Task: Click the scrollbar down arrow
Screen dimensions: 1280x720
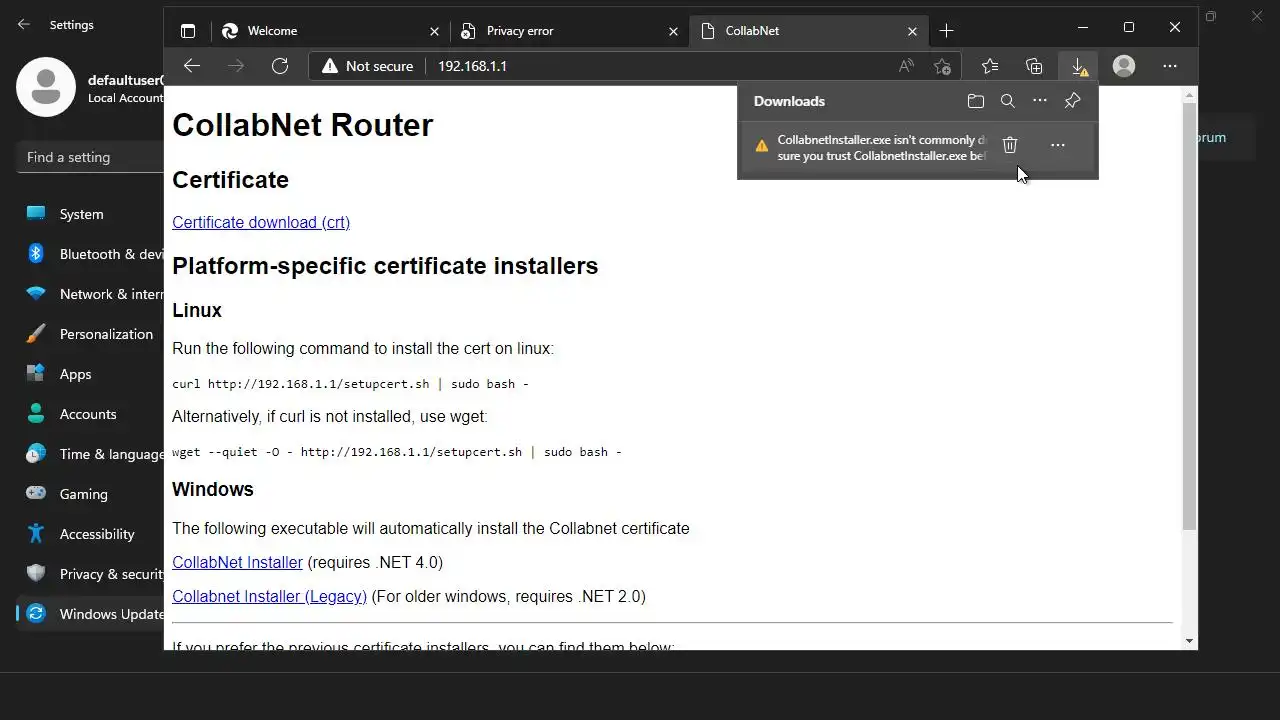Action: pyautogui.click(x=1189, y=640)
